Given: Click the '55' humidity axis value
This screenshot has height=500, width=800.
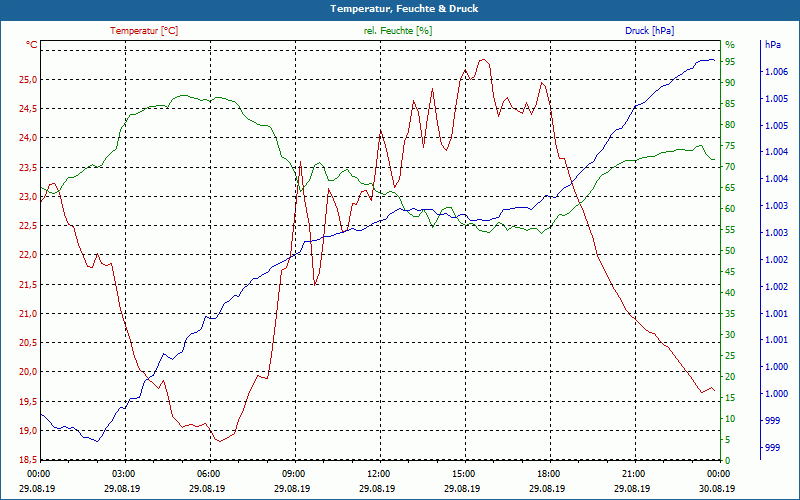Looking at the screenshot, I should 730,230.
